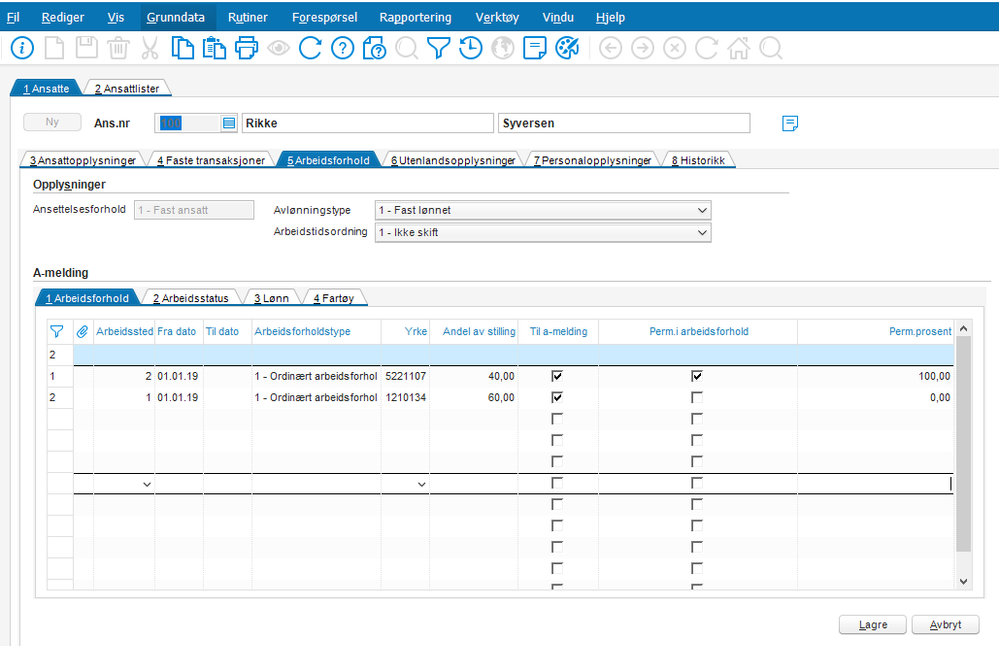Click the clipboard paste icon
This screenshot has height=646, width=999.
coord(214,48)
